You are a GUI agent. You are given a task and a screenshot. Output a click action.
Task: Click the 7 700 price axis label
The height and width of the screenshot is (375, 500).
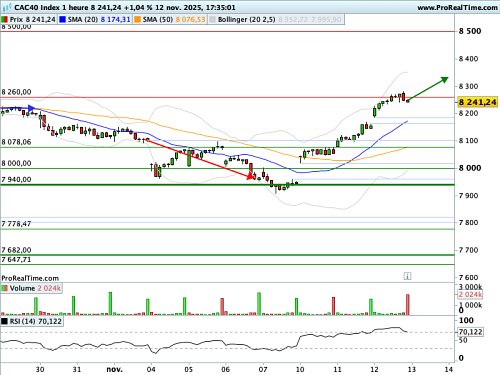tap(468, 250)
